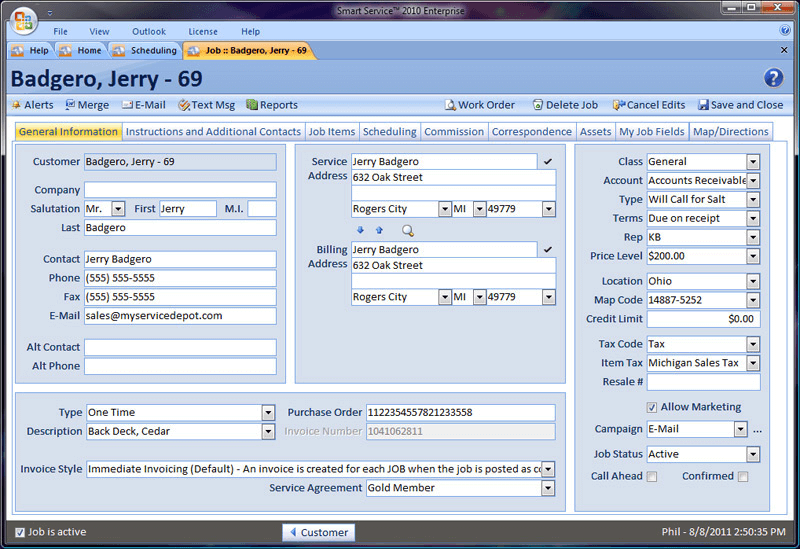Toggle the Job is active checkbox
The width and height of the screenshot is (800, 549).
pos(20,533)
